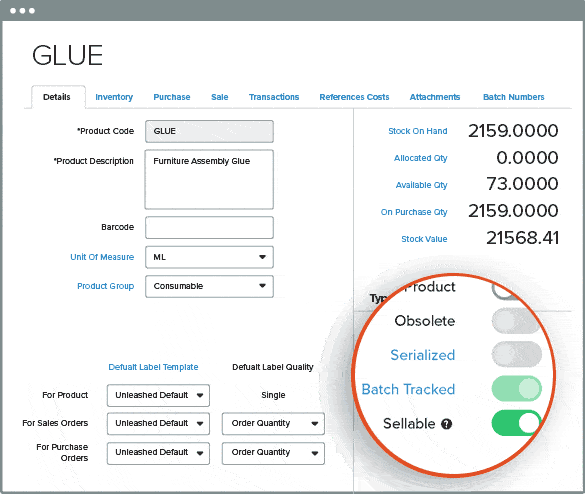
Task: Click the Unit Of Measure link
Action: tap(102, 257)
